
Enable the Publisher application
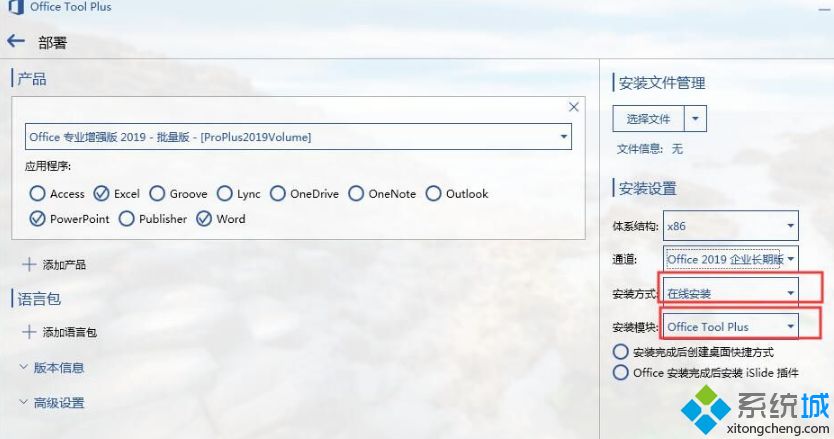[126, 219]
